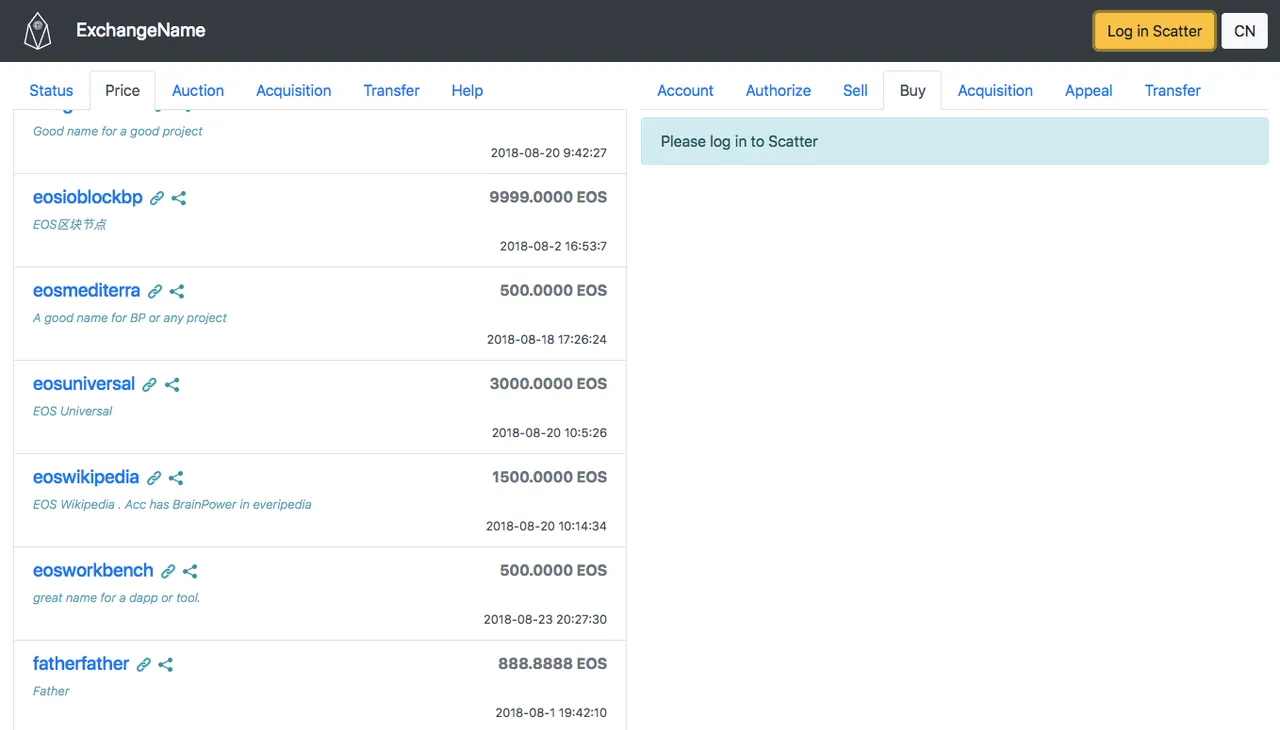Click the 888.8888 EOS price

click(552, 663)
